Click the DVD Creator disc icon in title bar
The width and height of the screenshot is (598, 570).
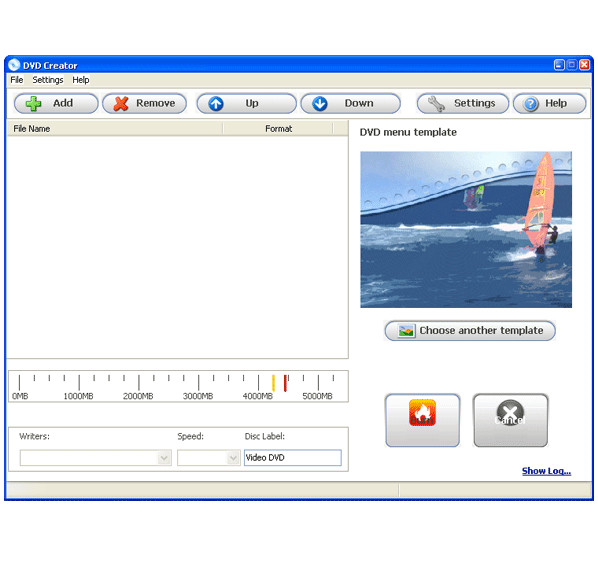point(14,65)
